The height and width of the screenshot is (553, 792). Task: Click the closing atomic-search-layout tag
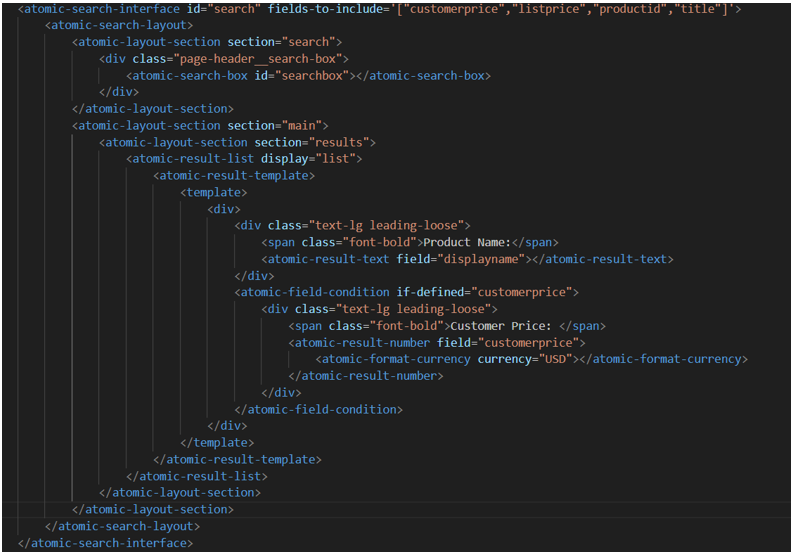(x=123, y=526)
